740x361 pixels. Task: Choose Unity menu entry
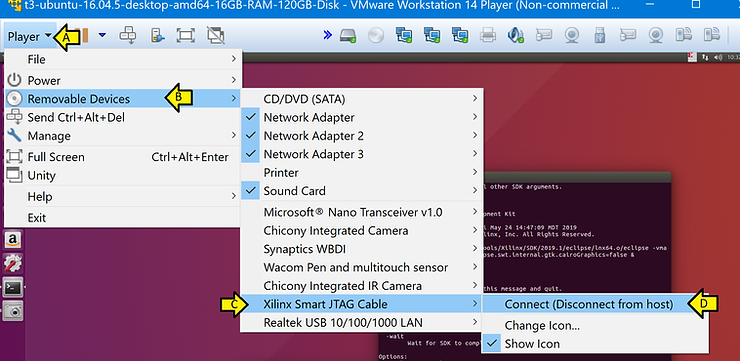click(123, 176)
